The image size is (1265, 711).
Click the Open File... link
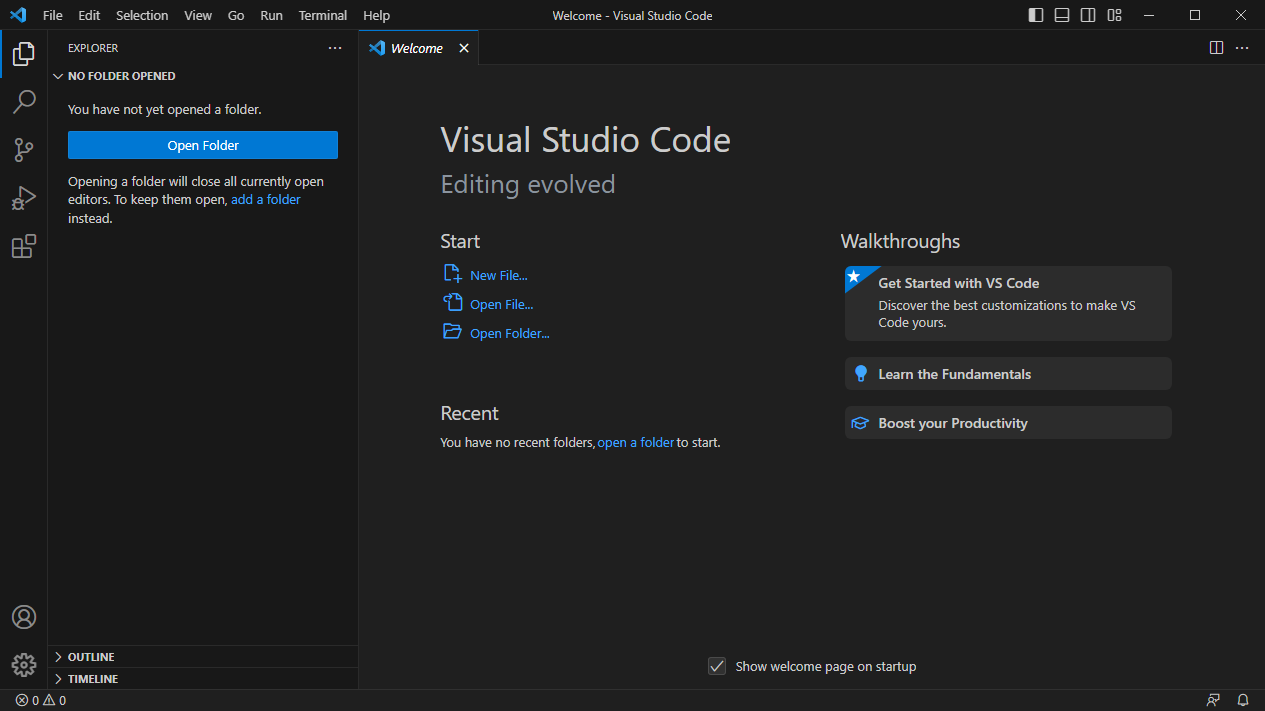click(502, 304)
